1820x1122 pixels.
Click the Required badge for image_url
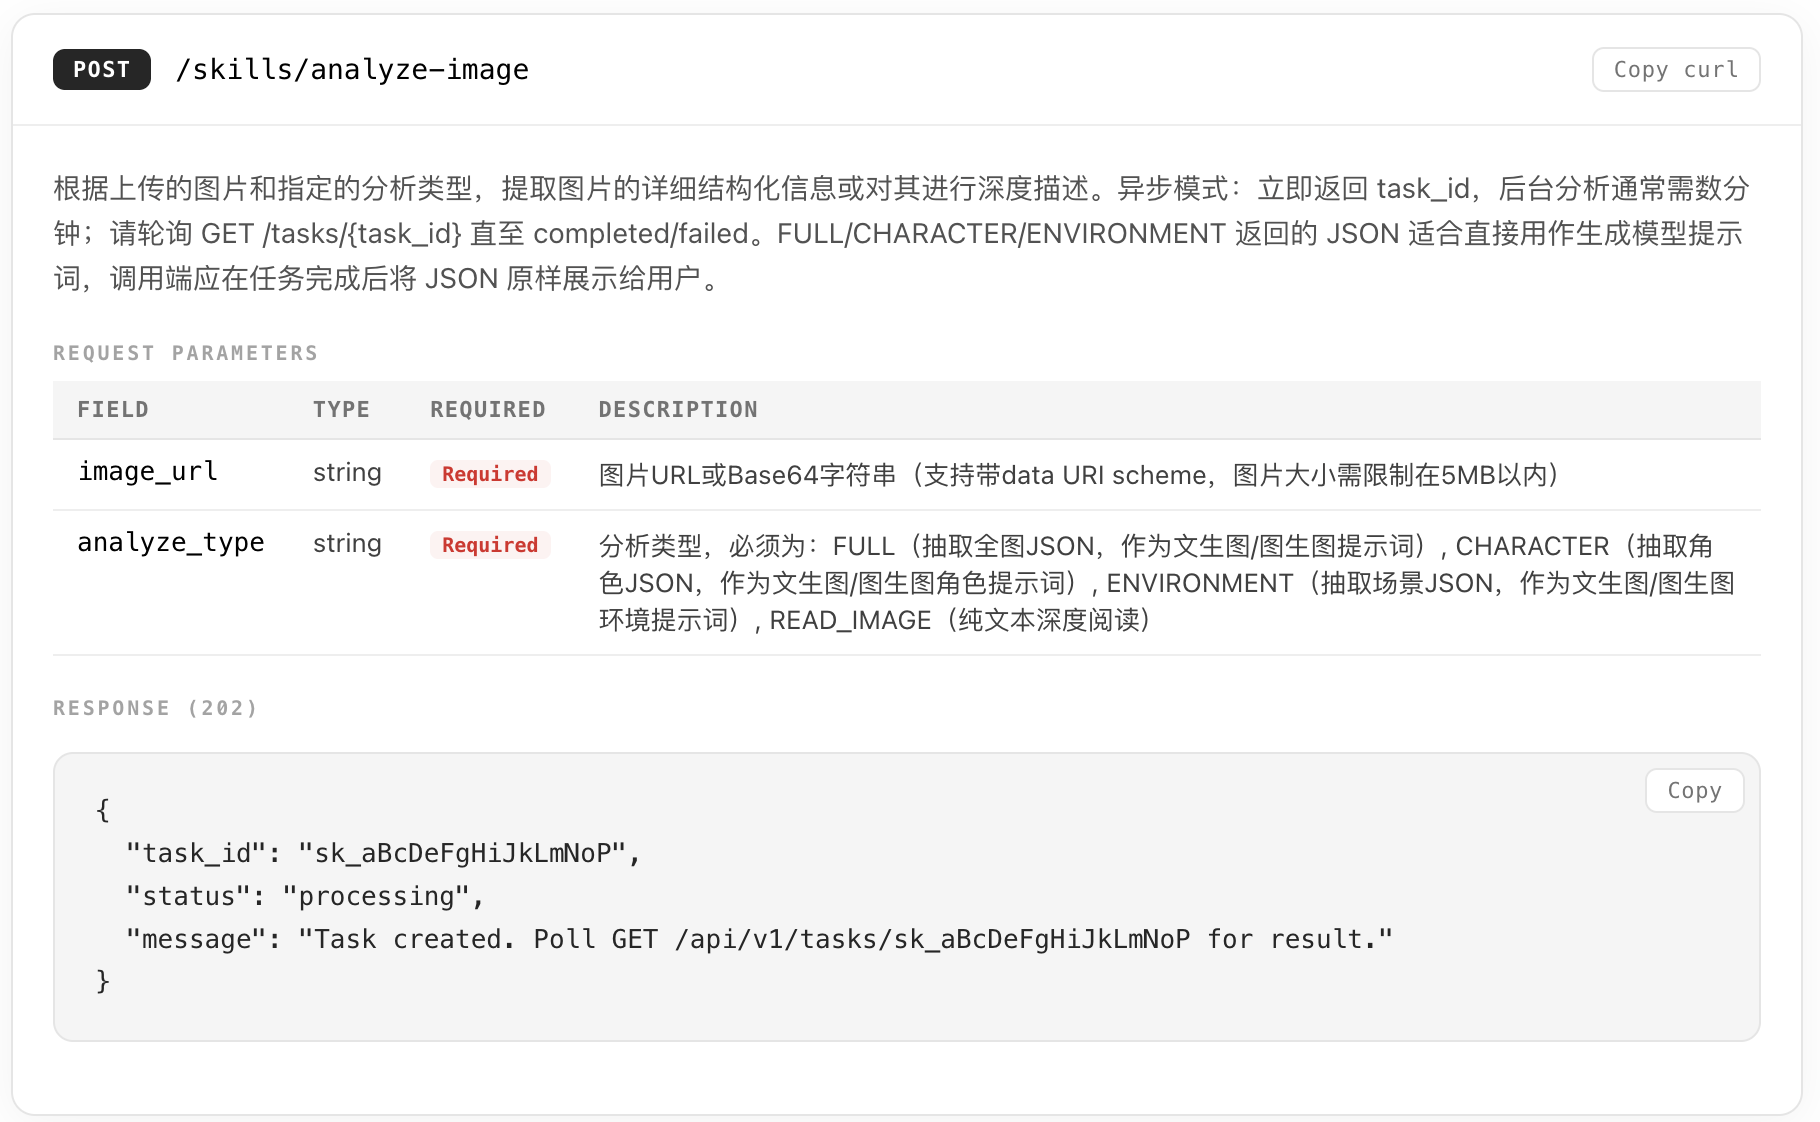(x=490, y=474)
